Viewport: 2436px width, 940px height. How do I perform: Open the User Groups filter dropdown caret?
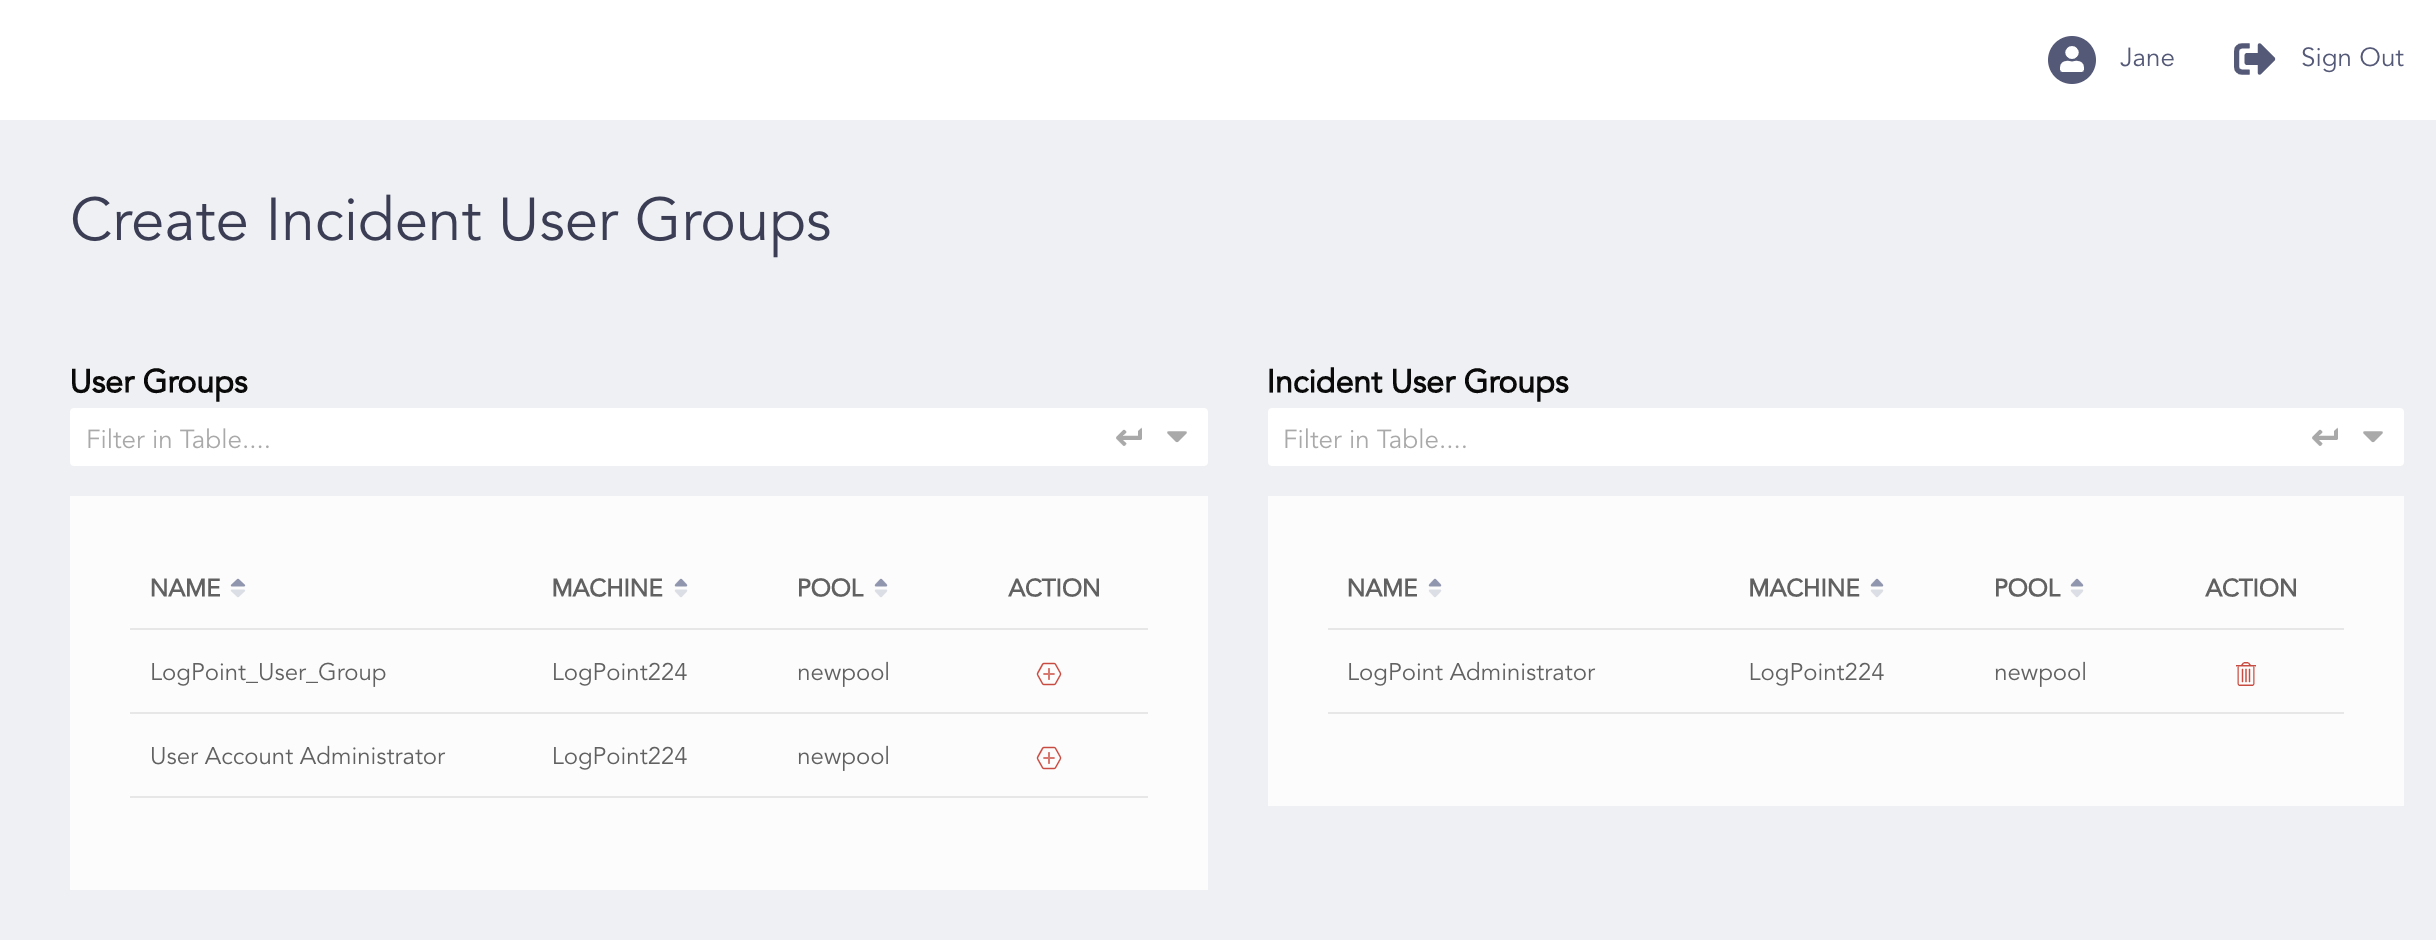1176,437
